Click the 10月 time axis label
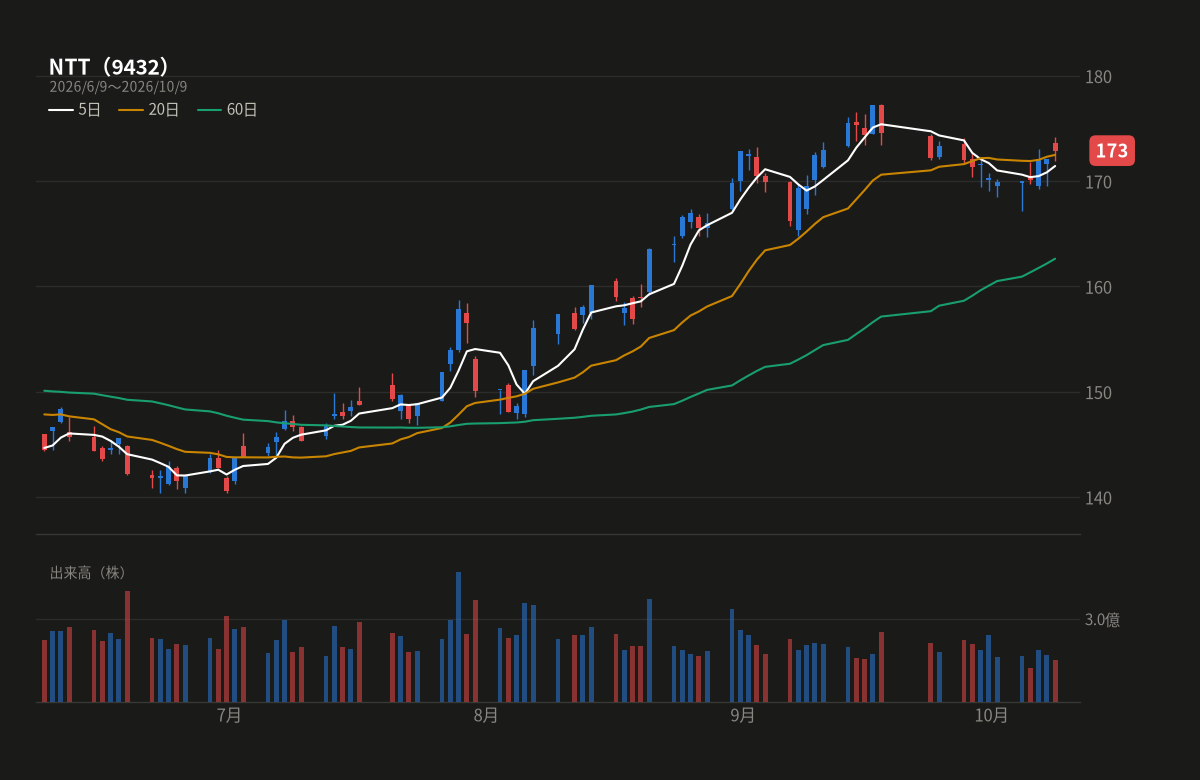The image size is (1200, 780). click(991, 715)
